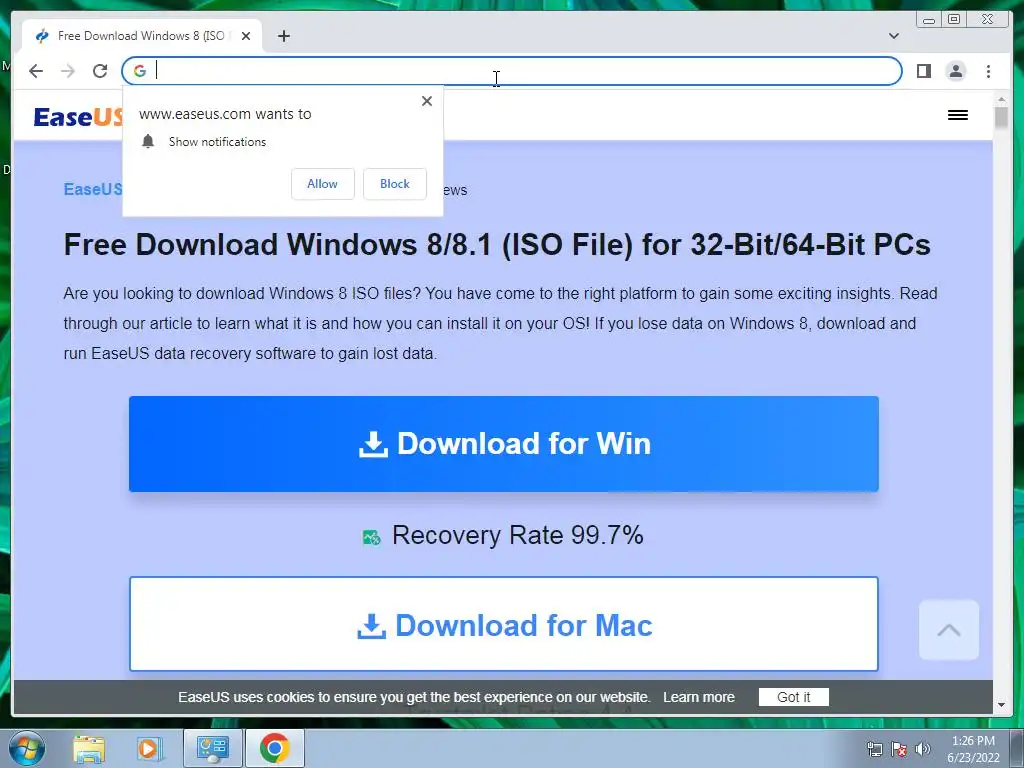This screenshot has width=1024, height=768.
Task: Accept cookies with Got it button
Action: tap(793, 697)
